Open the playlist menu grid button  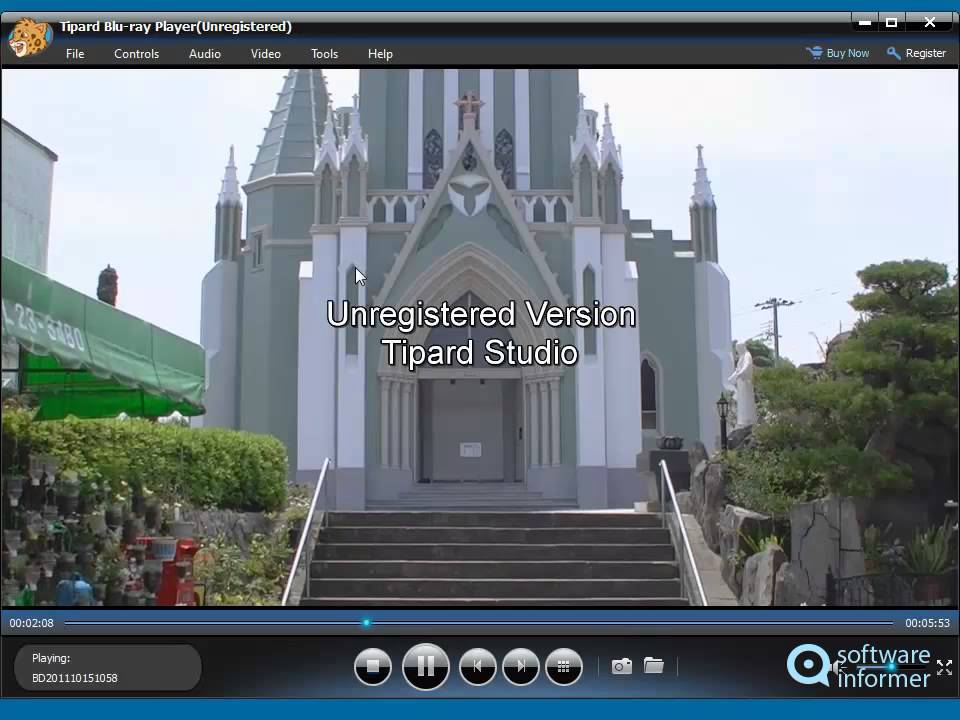tap(564, 666)
